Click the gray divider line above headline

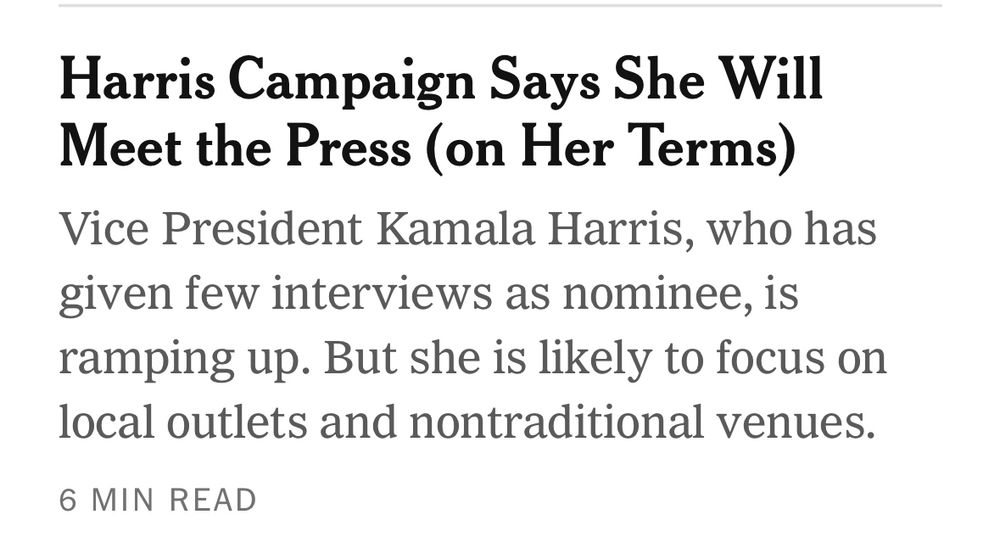tap(500, 5)
